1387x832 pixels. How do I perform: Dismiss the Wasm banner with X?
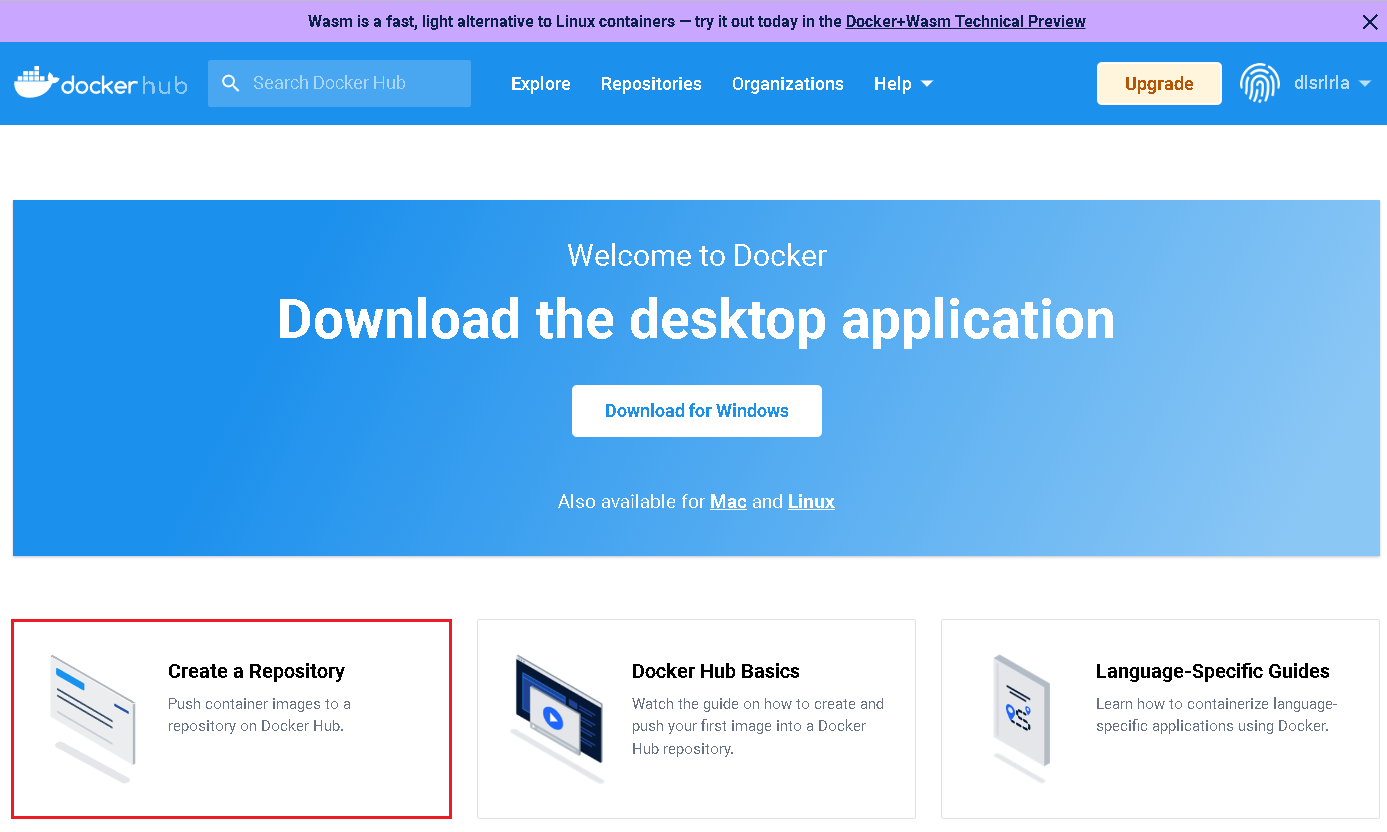coord(1370,22)
